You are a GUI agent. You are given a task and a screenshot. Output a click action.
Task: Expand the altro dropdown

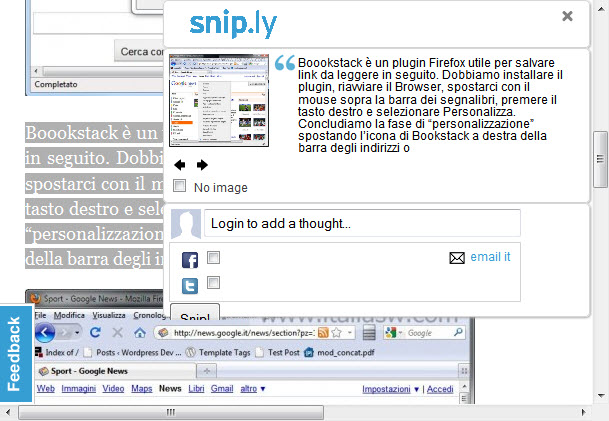(x=253, y=388)
